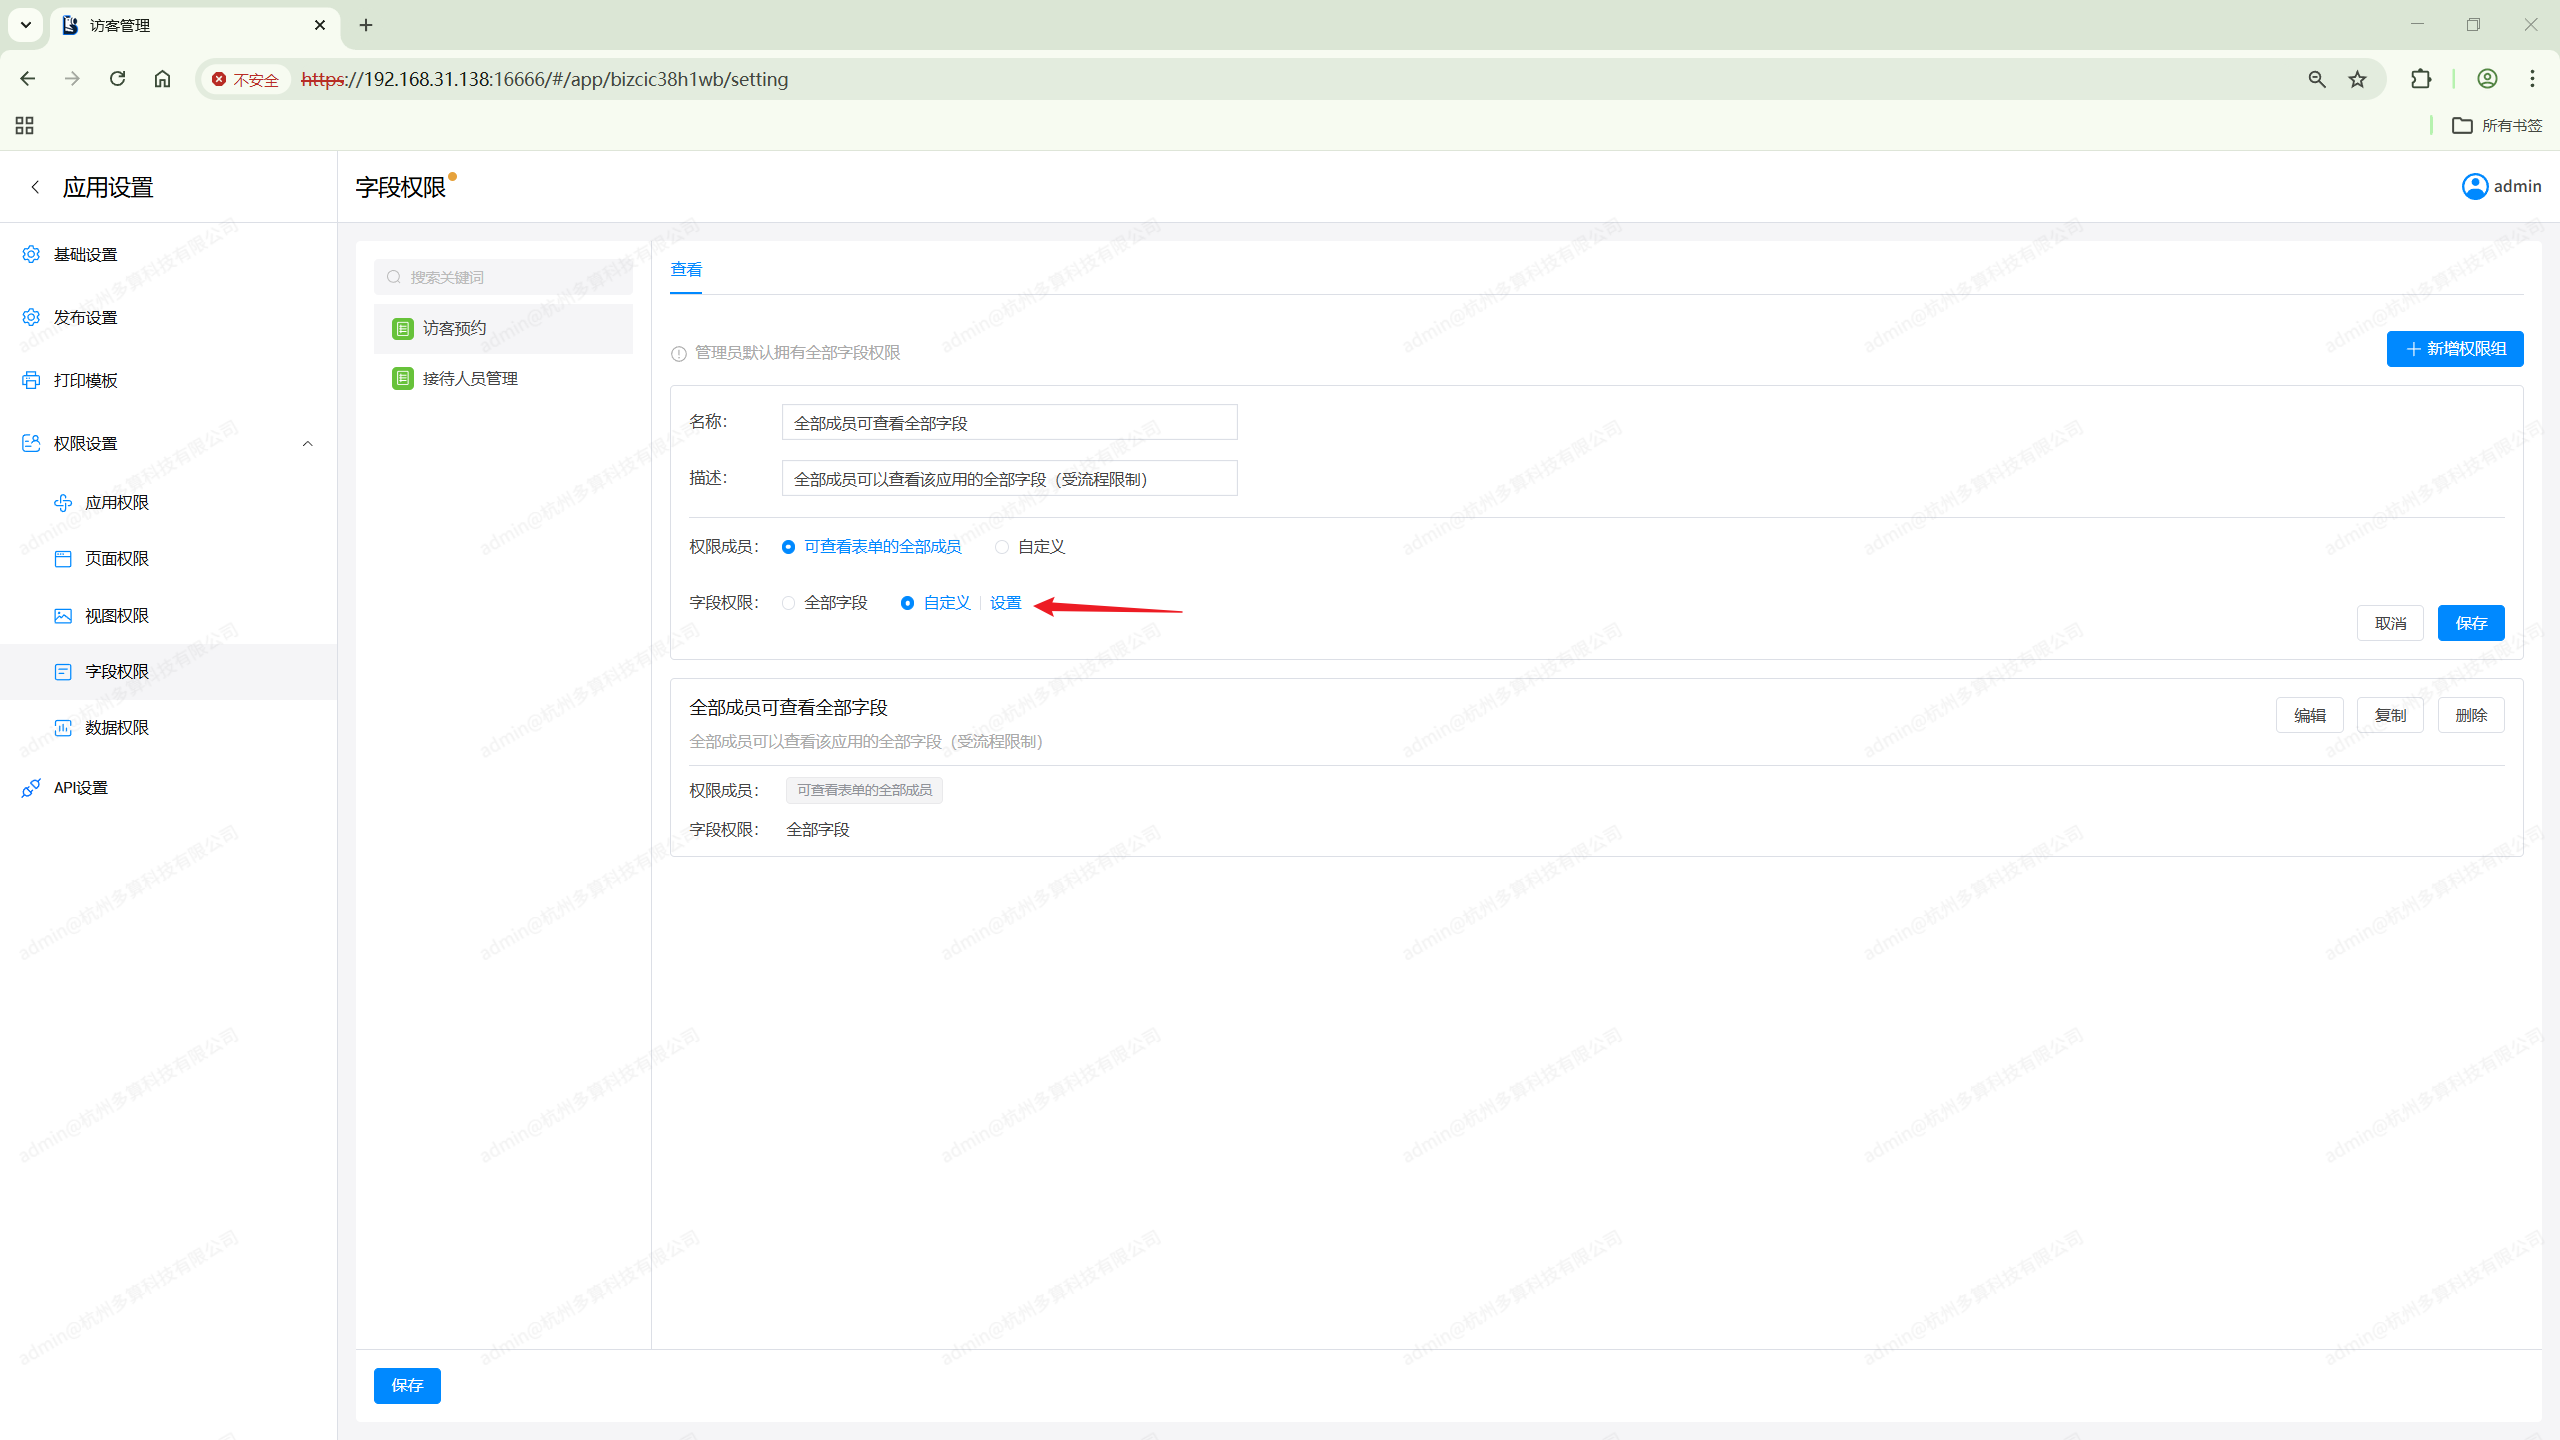Select 可查看表单的全部成员 radio button
Screen dimensions: 2560x1440
click(788, 547)
